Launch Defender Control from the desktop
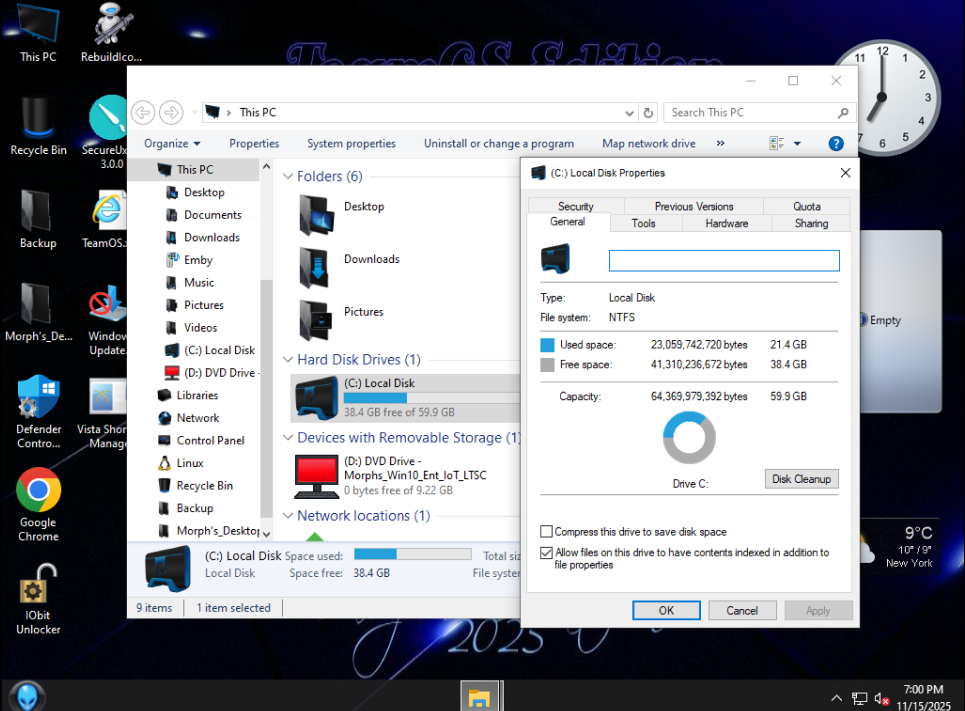The image size is (965, 711). [x=38, y=412]
